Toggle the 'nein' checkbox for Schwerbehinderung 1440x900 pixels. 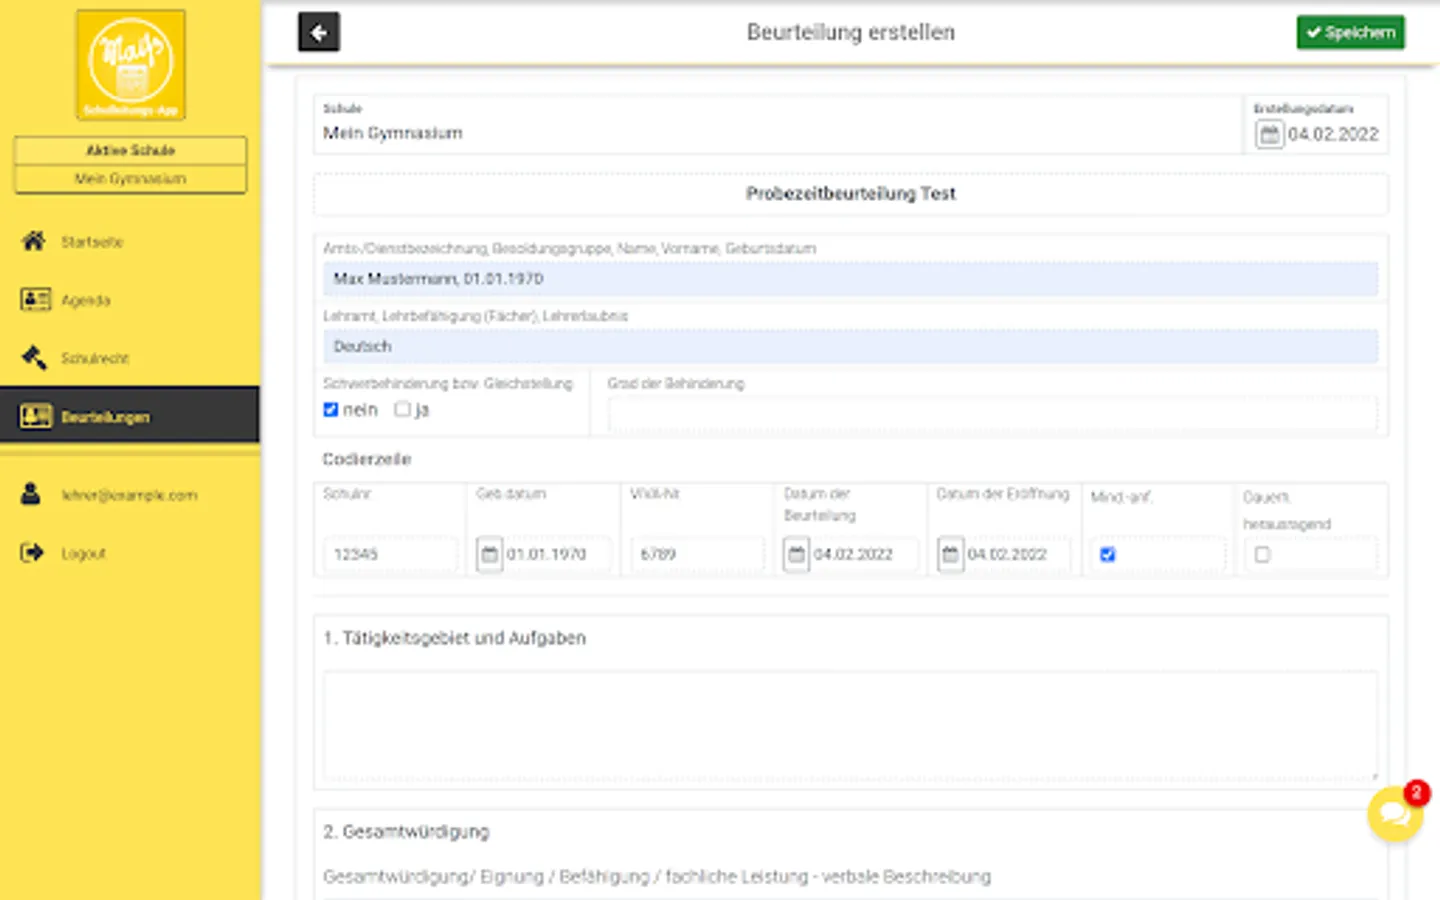[331, 409]
